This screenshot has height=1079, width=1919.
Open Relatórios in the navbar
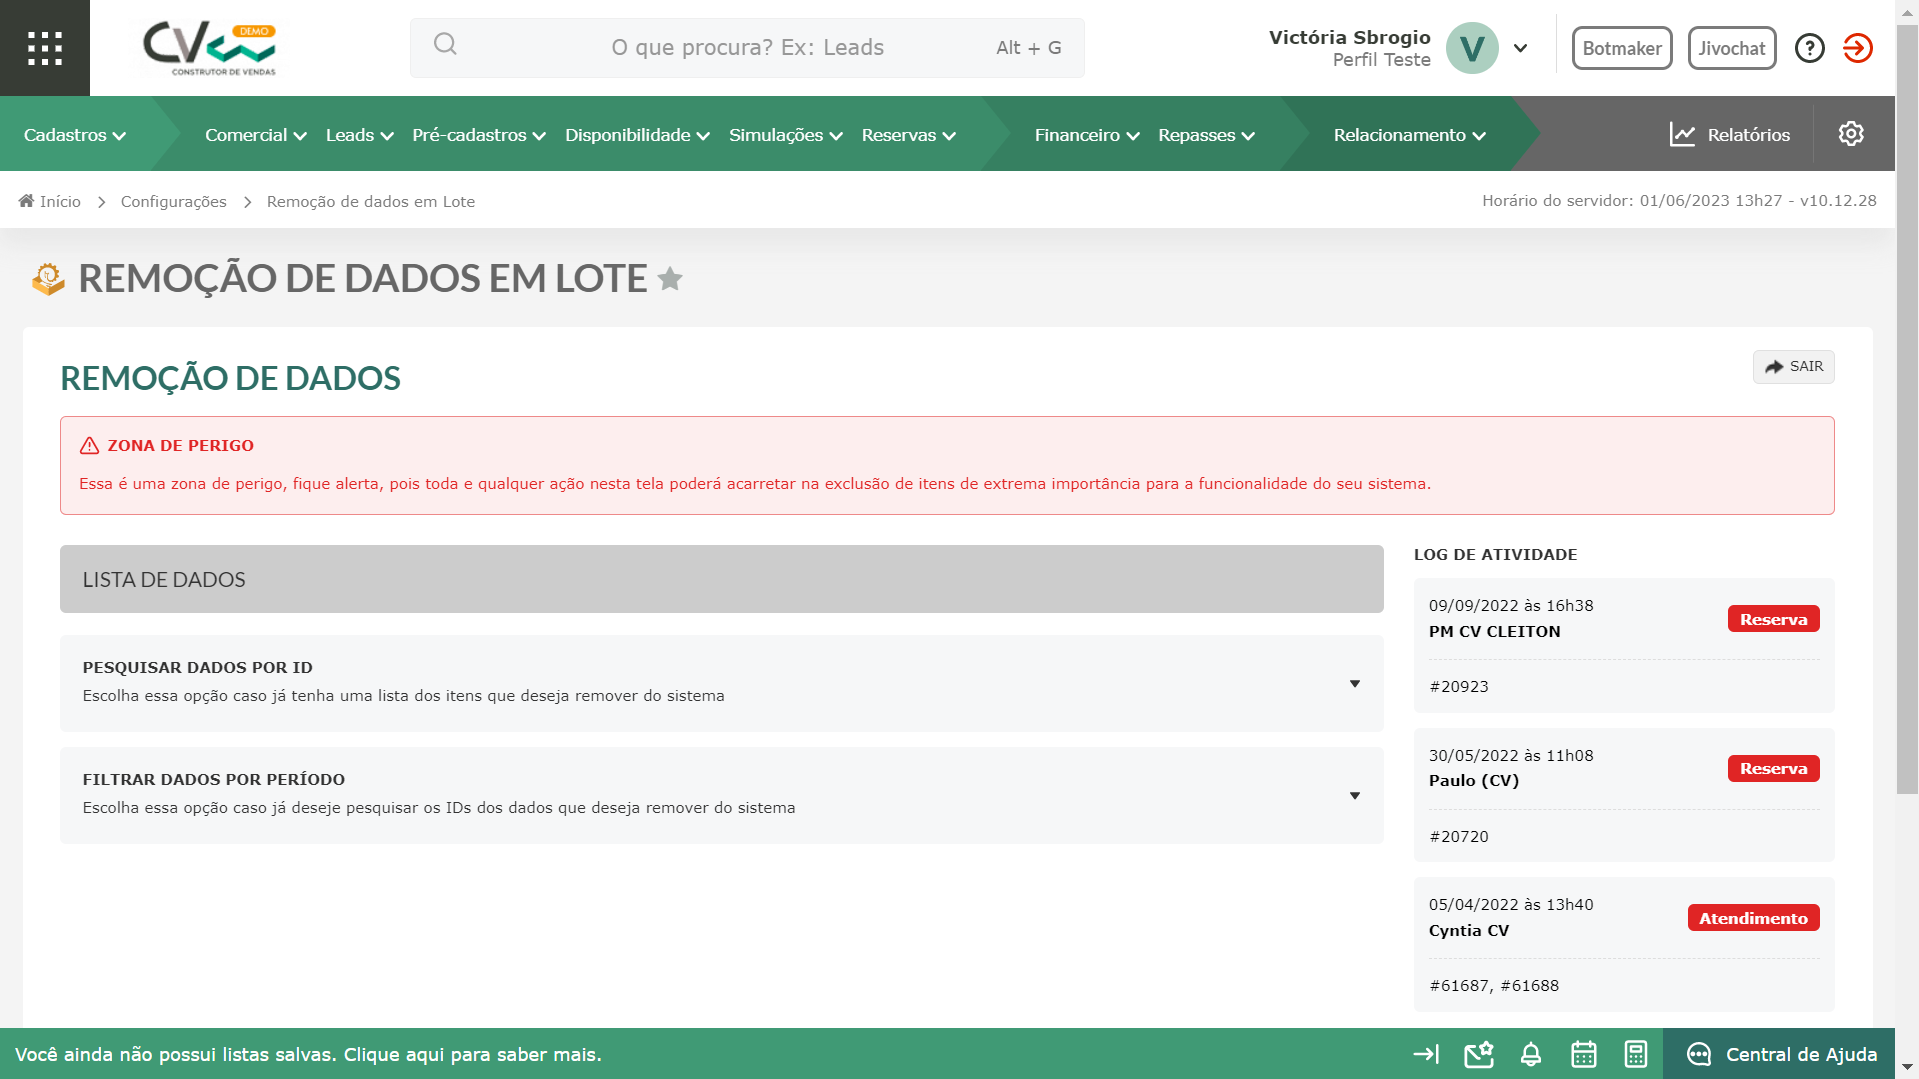pyautogui.click(x=1730, y=135)
